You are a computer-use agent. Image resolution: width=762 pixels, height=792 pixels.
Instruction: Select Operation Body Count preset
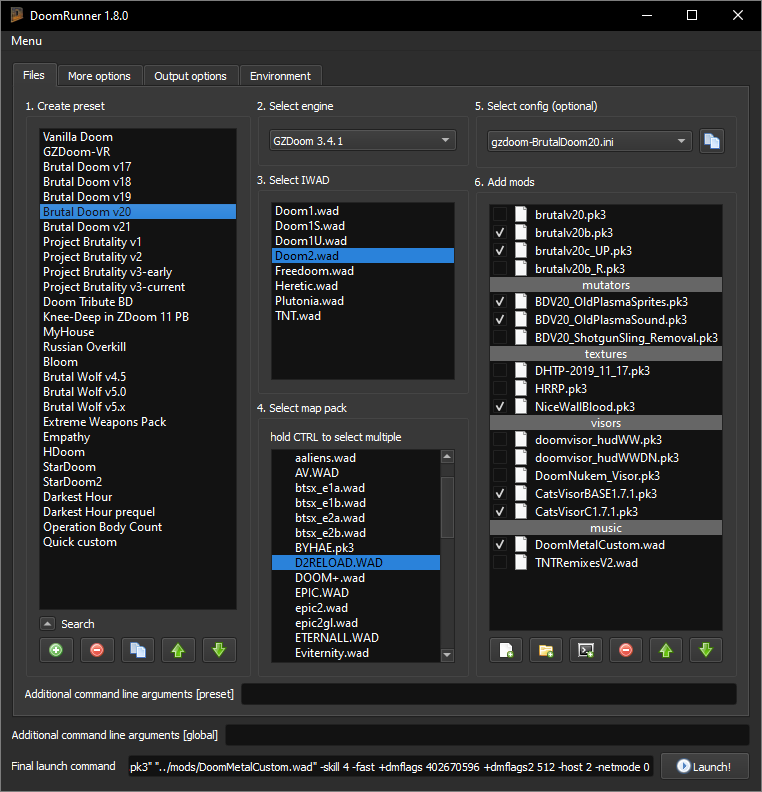pyautogui.click(x=138, y=526)
